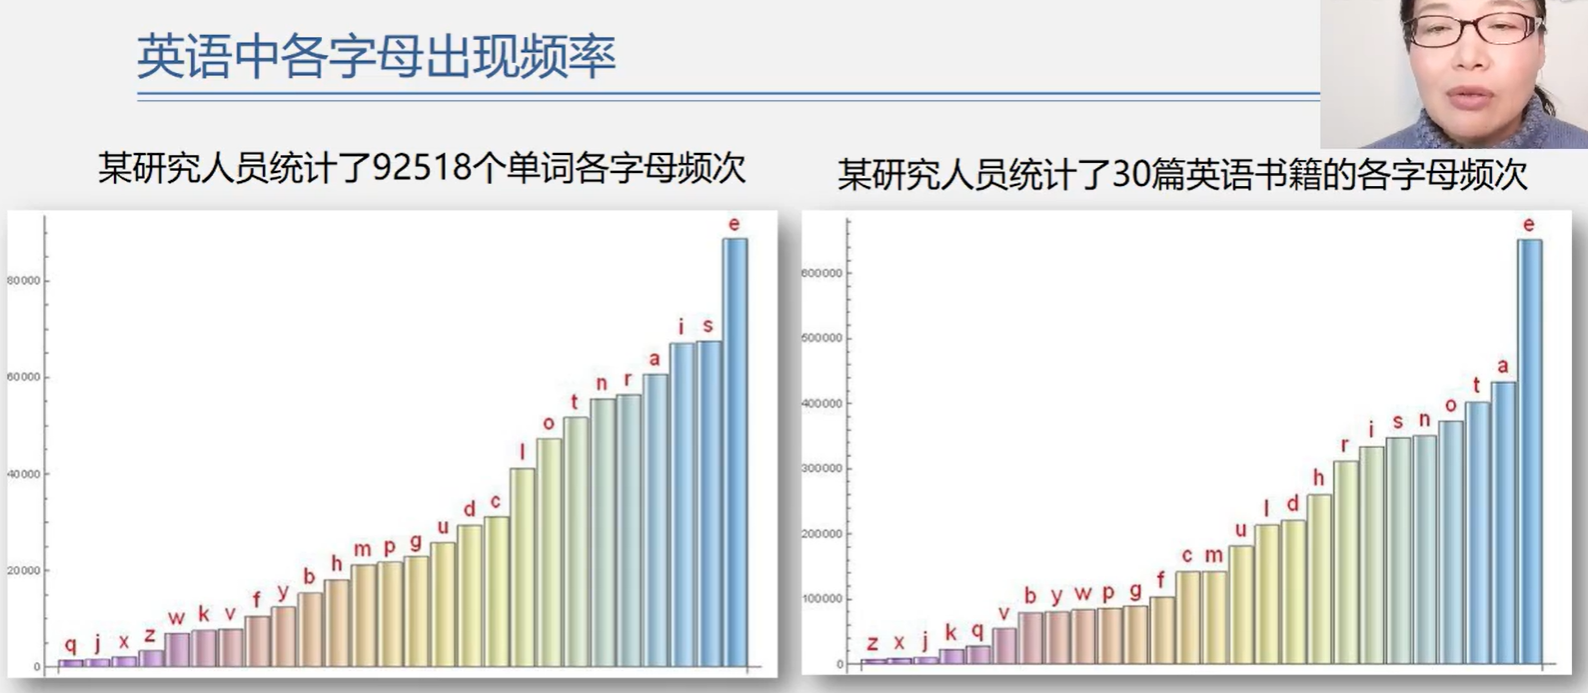
Task: Click the 'c' label in the right chart
Action: click(x=1187, y=555)
